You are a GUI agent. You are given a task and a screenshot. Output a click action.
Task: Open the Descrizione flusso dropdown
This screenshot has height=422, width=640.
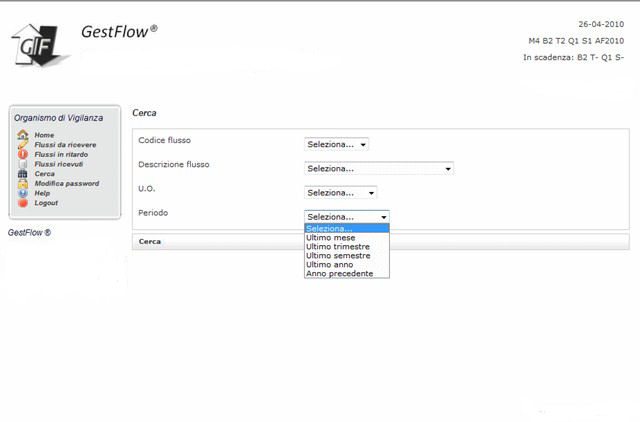click(379, 169)
